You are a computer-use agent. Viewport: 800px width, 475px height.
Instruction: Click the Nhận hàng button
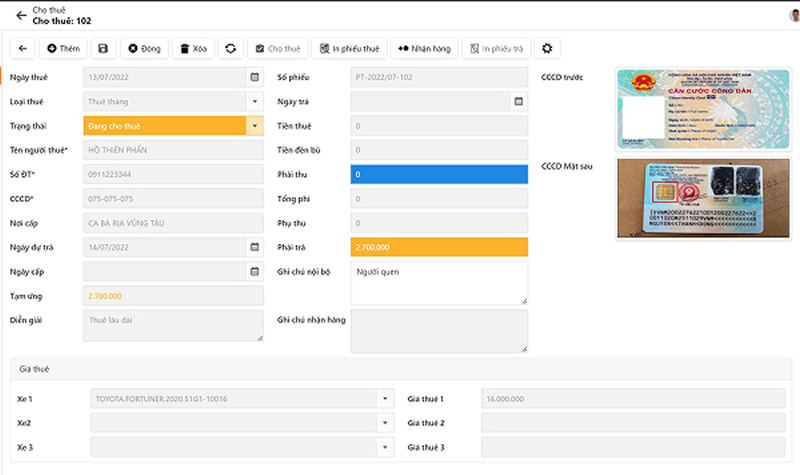[424, 48]
